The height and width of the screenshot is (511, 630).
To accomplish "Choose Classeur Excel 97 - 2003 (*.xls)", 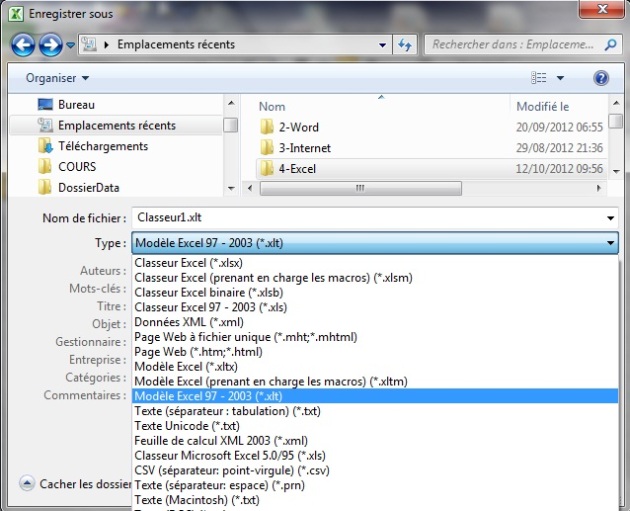I will click(x=375, y=307).
